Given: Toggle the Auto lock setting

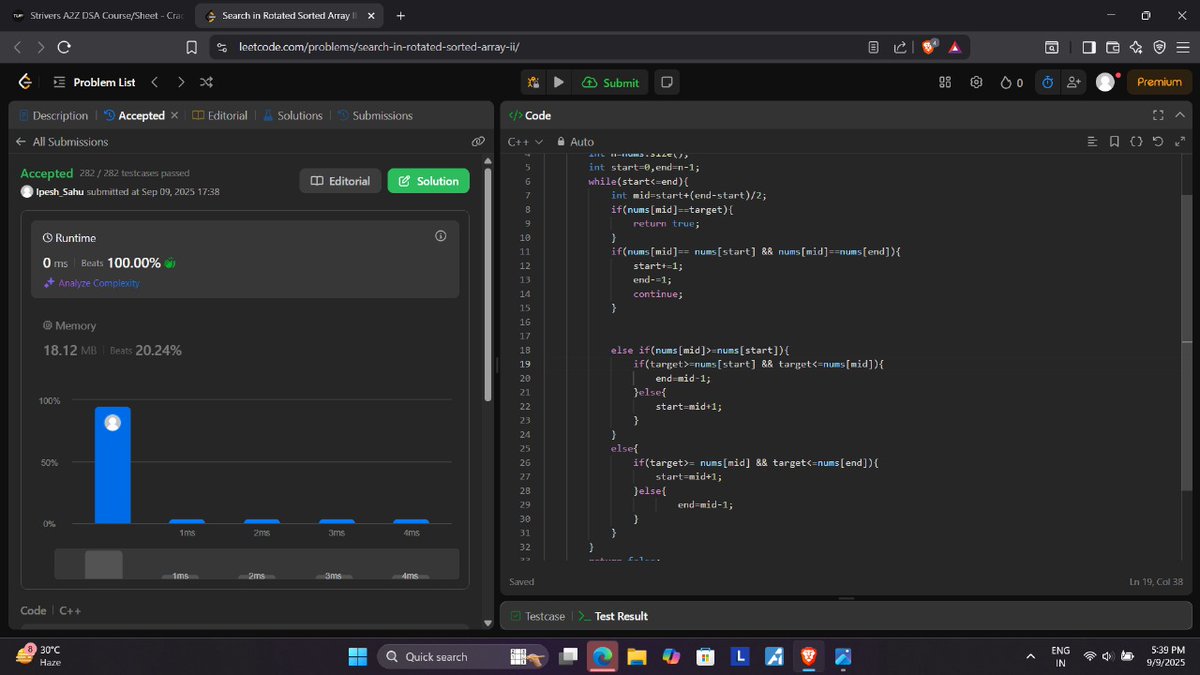Looking at the screenshot, I should tap(575, 142).
